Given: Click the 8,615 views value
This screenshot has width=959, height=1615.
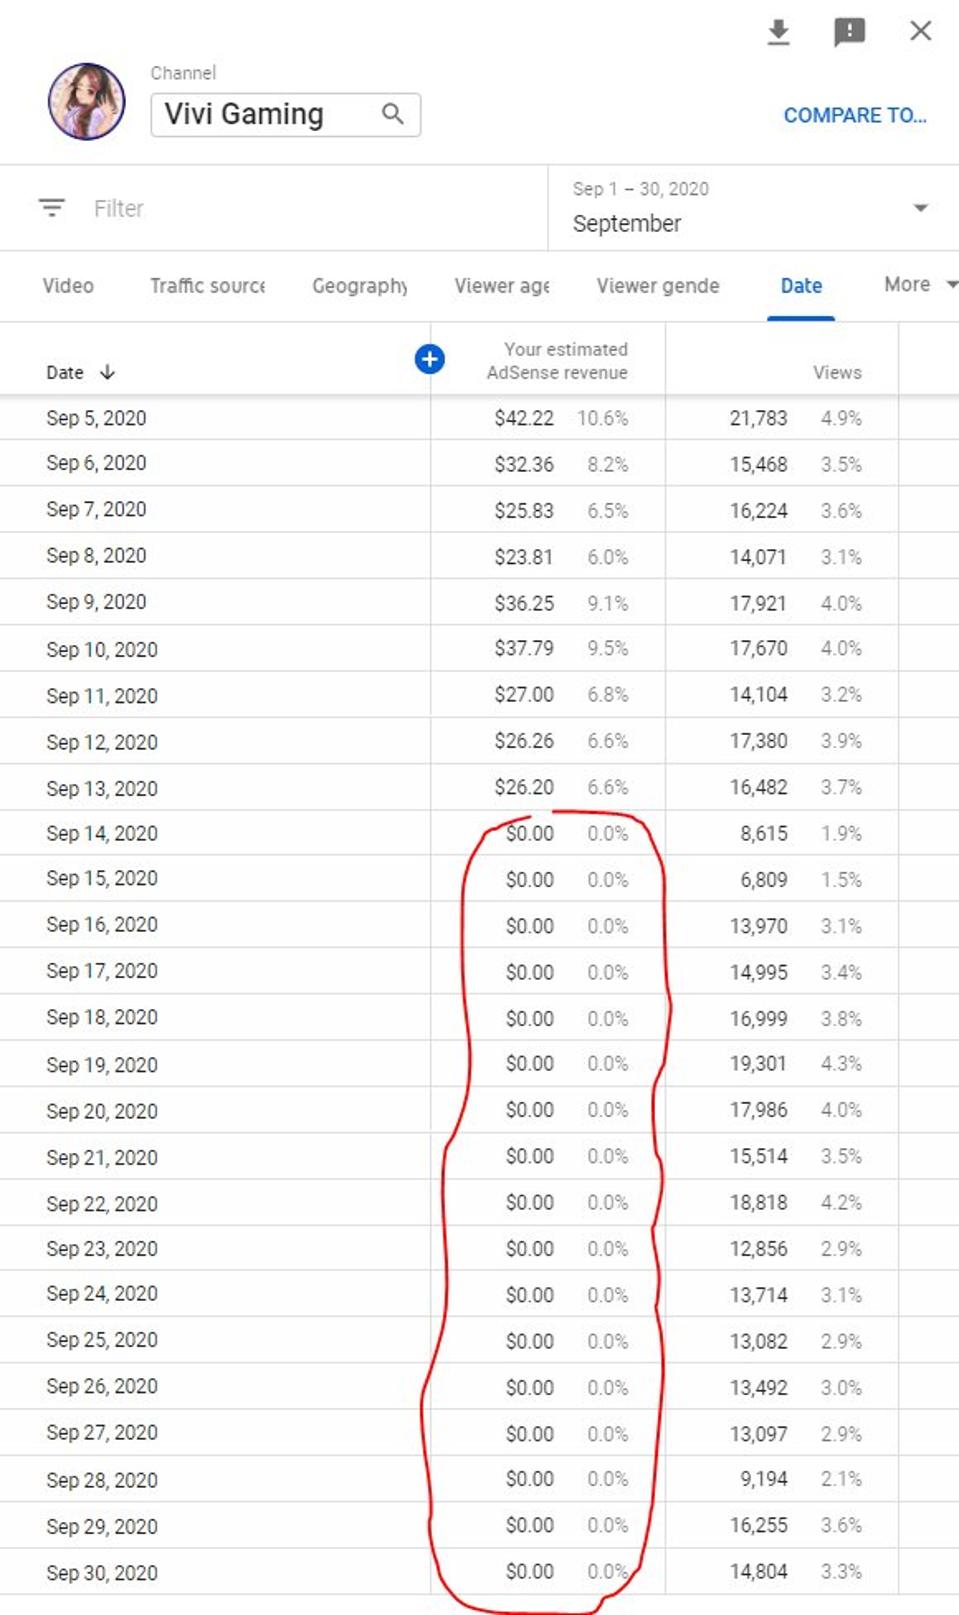Looking at the screenshot, I should (764, 833).
